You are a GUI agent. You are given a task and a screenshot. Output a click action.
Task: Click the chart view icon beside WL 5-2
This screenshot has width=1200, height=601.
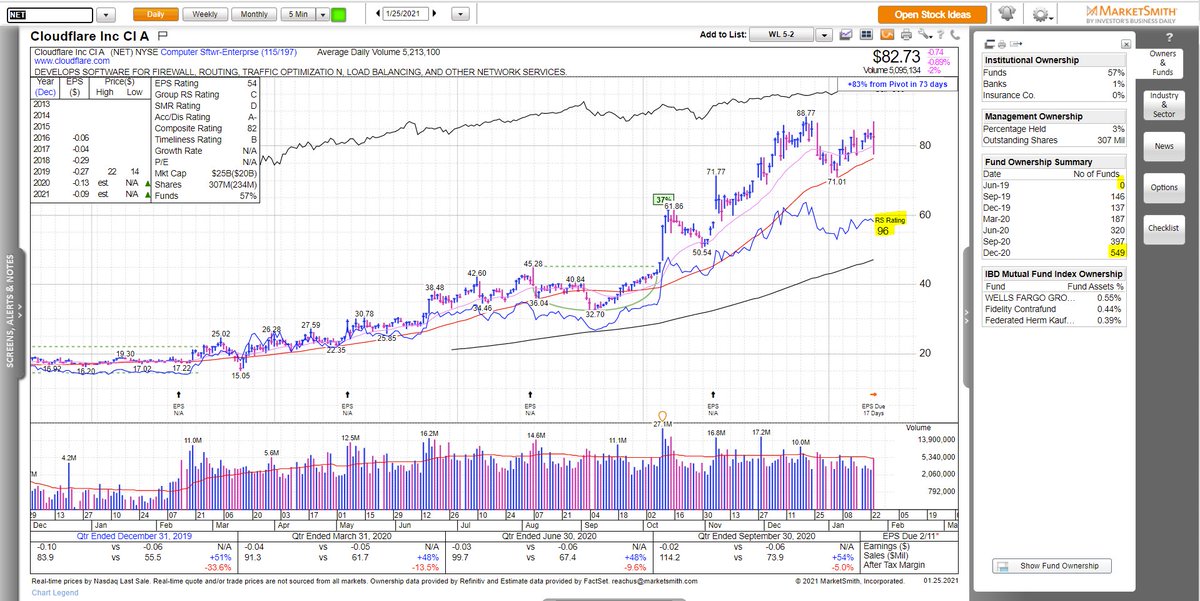tap(846, 34)
